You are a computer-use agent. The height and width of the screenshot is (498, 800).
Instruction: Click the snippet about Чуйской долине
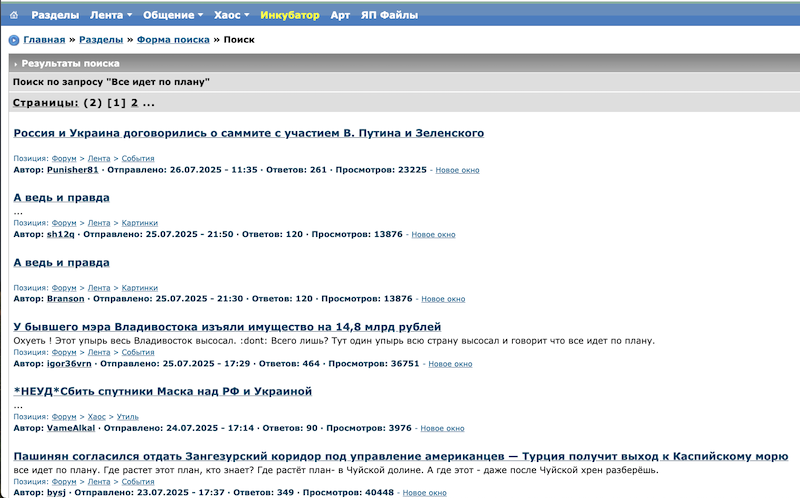[336, 470]
